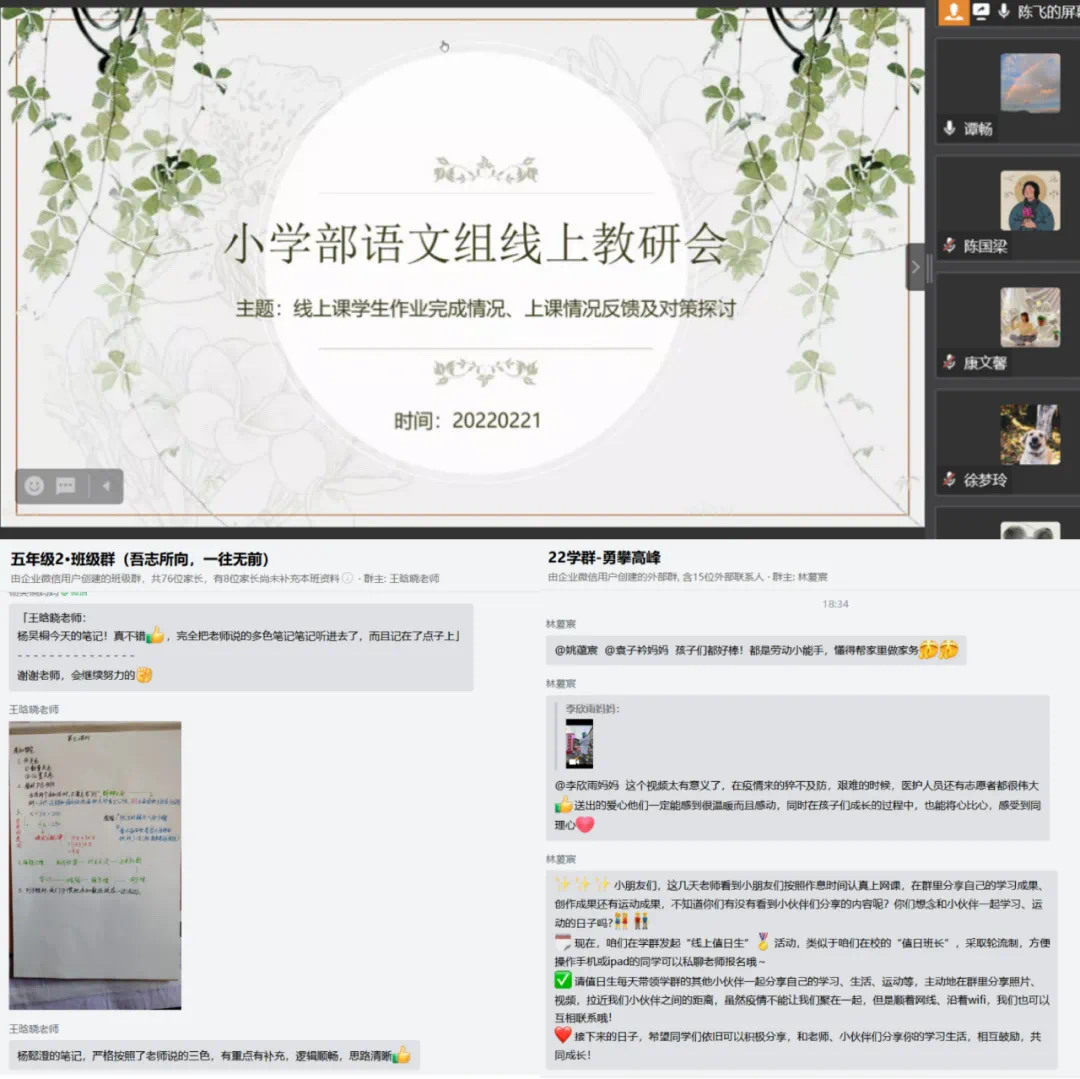
Task: Collapse the slide toolbar with its arrow
Action: click(106, 486)
